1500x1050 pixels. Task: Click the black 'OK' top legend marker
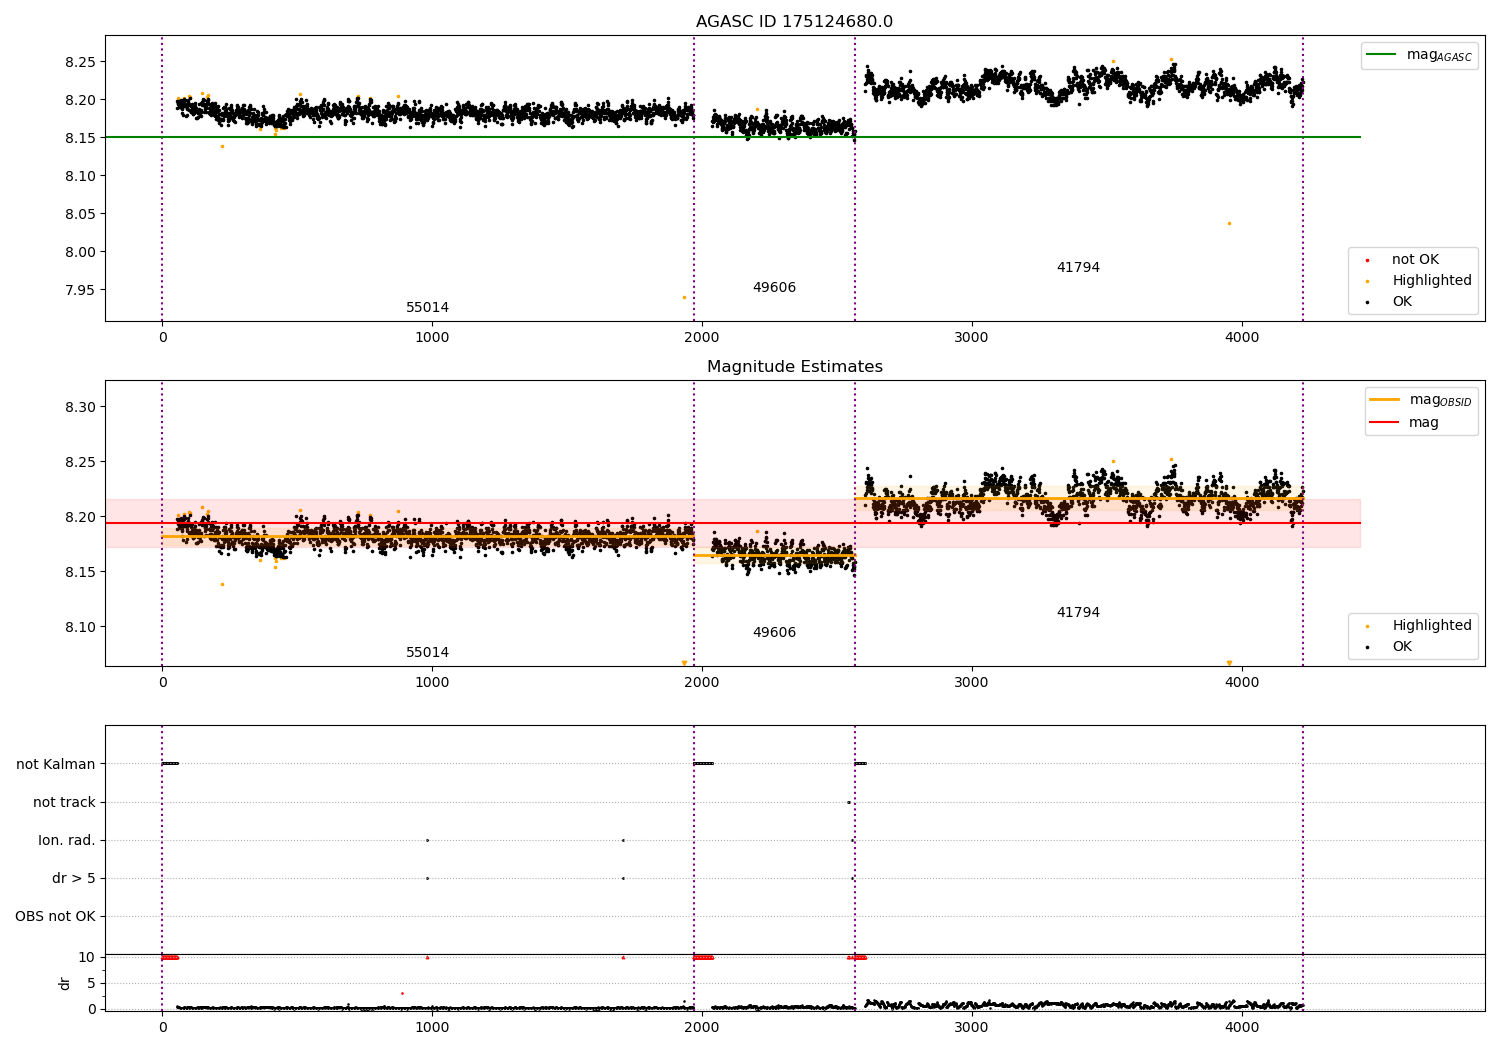click(x=1367, y=303)
